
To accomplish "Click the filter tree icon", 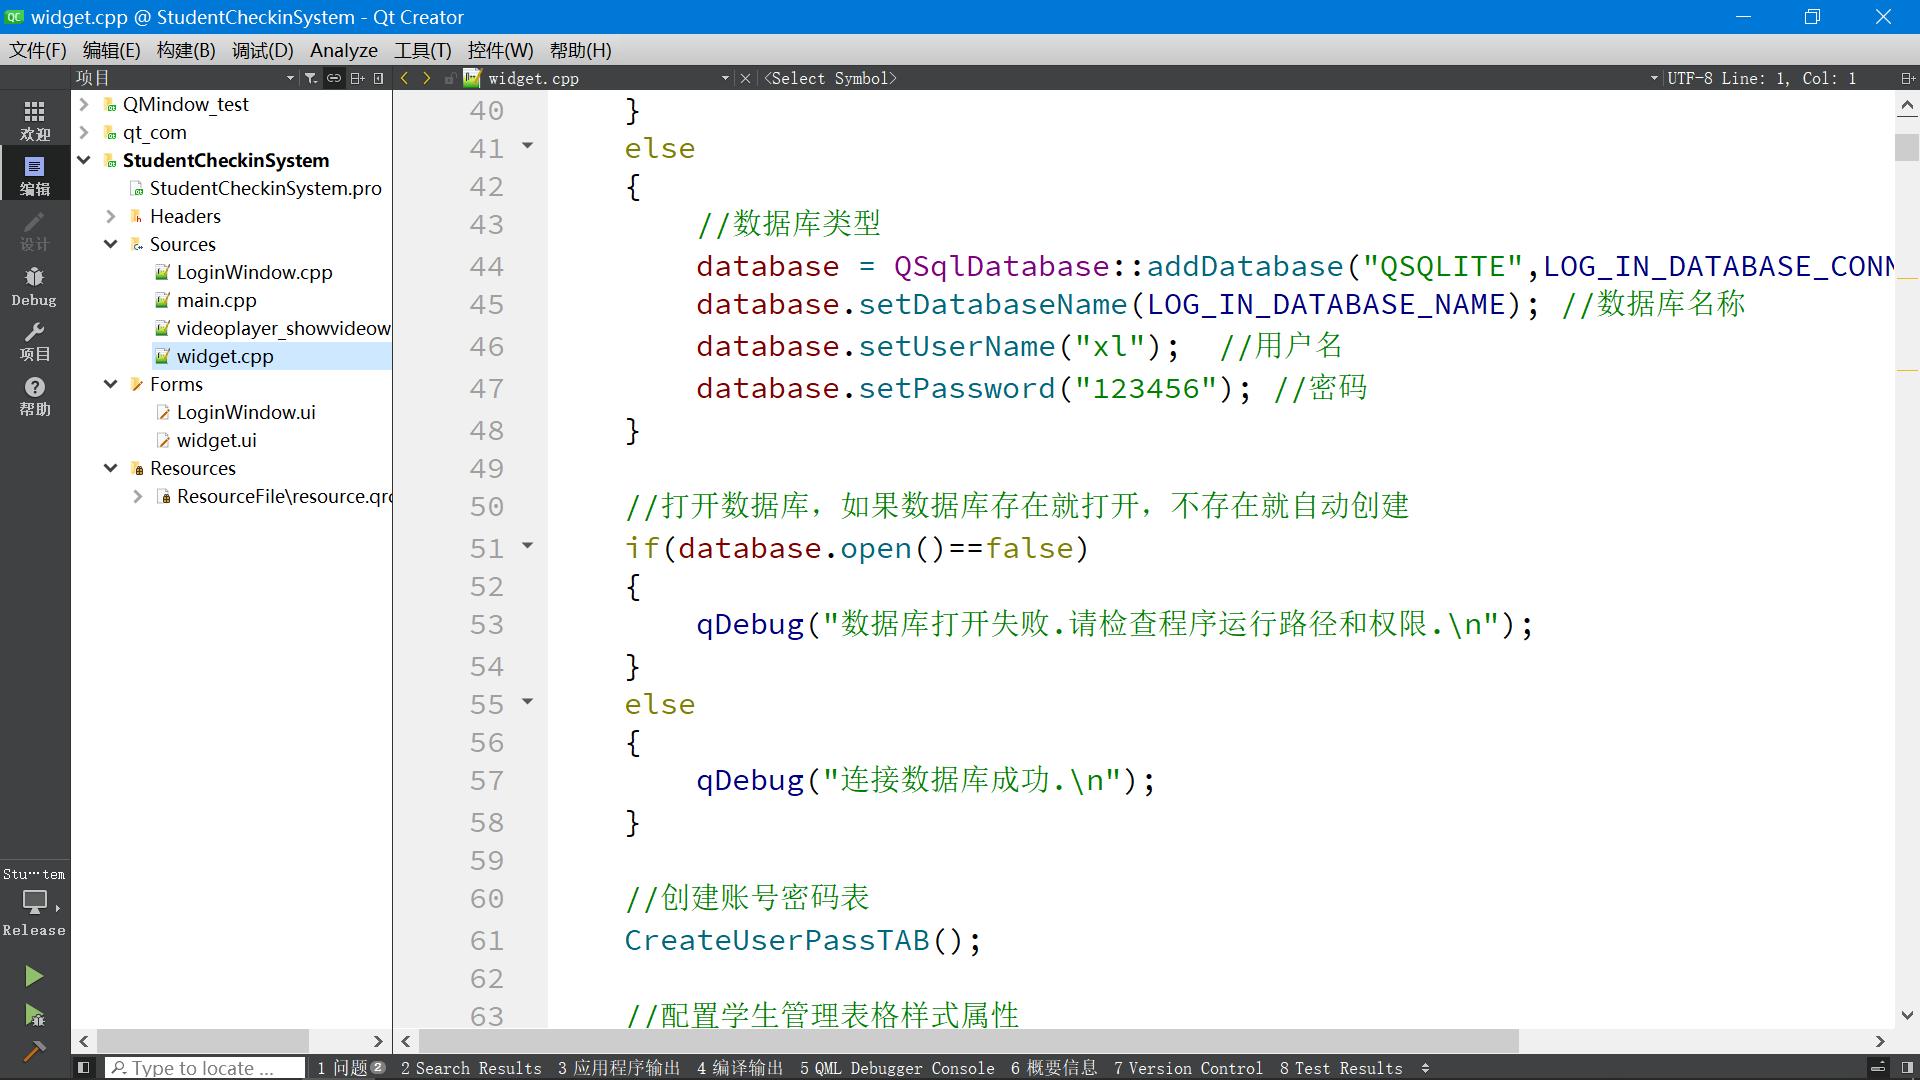I will (311, 78).
